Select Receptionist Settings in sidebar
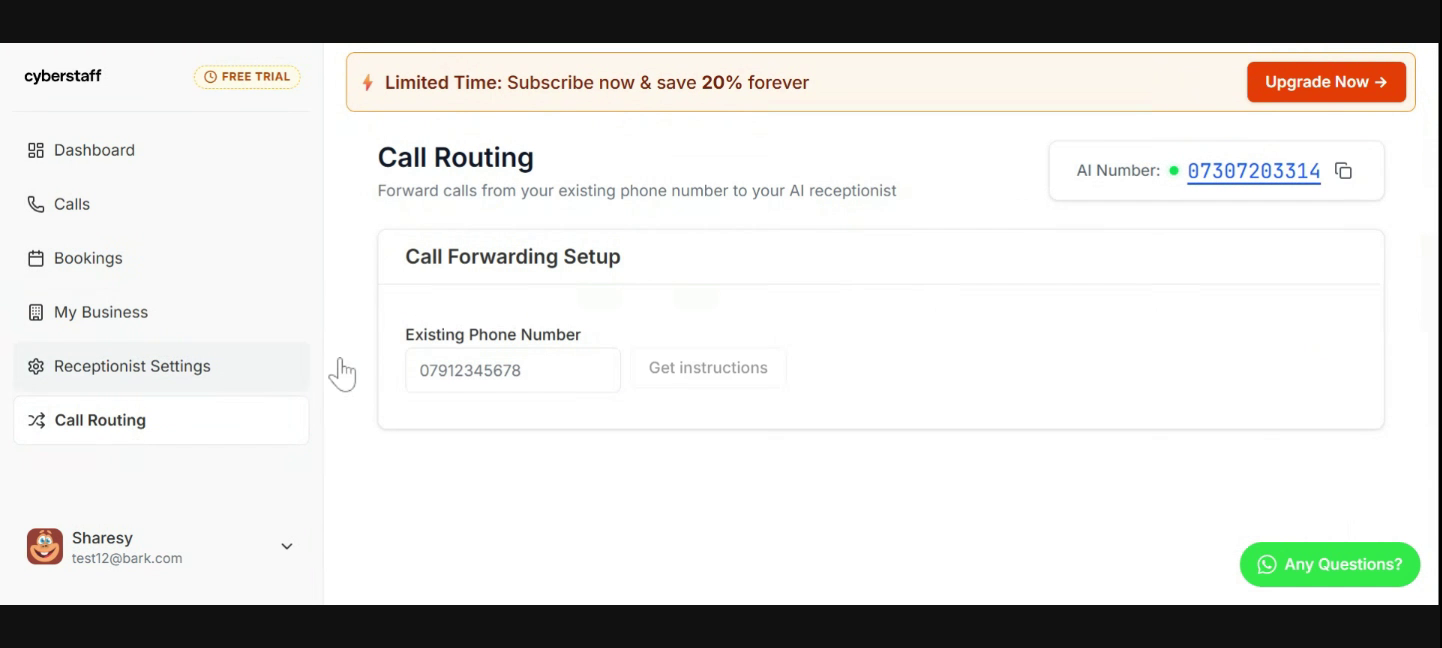 pos(132,366)
